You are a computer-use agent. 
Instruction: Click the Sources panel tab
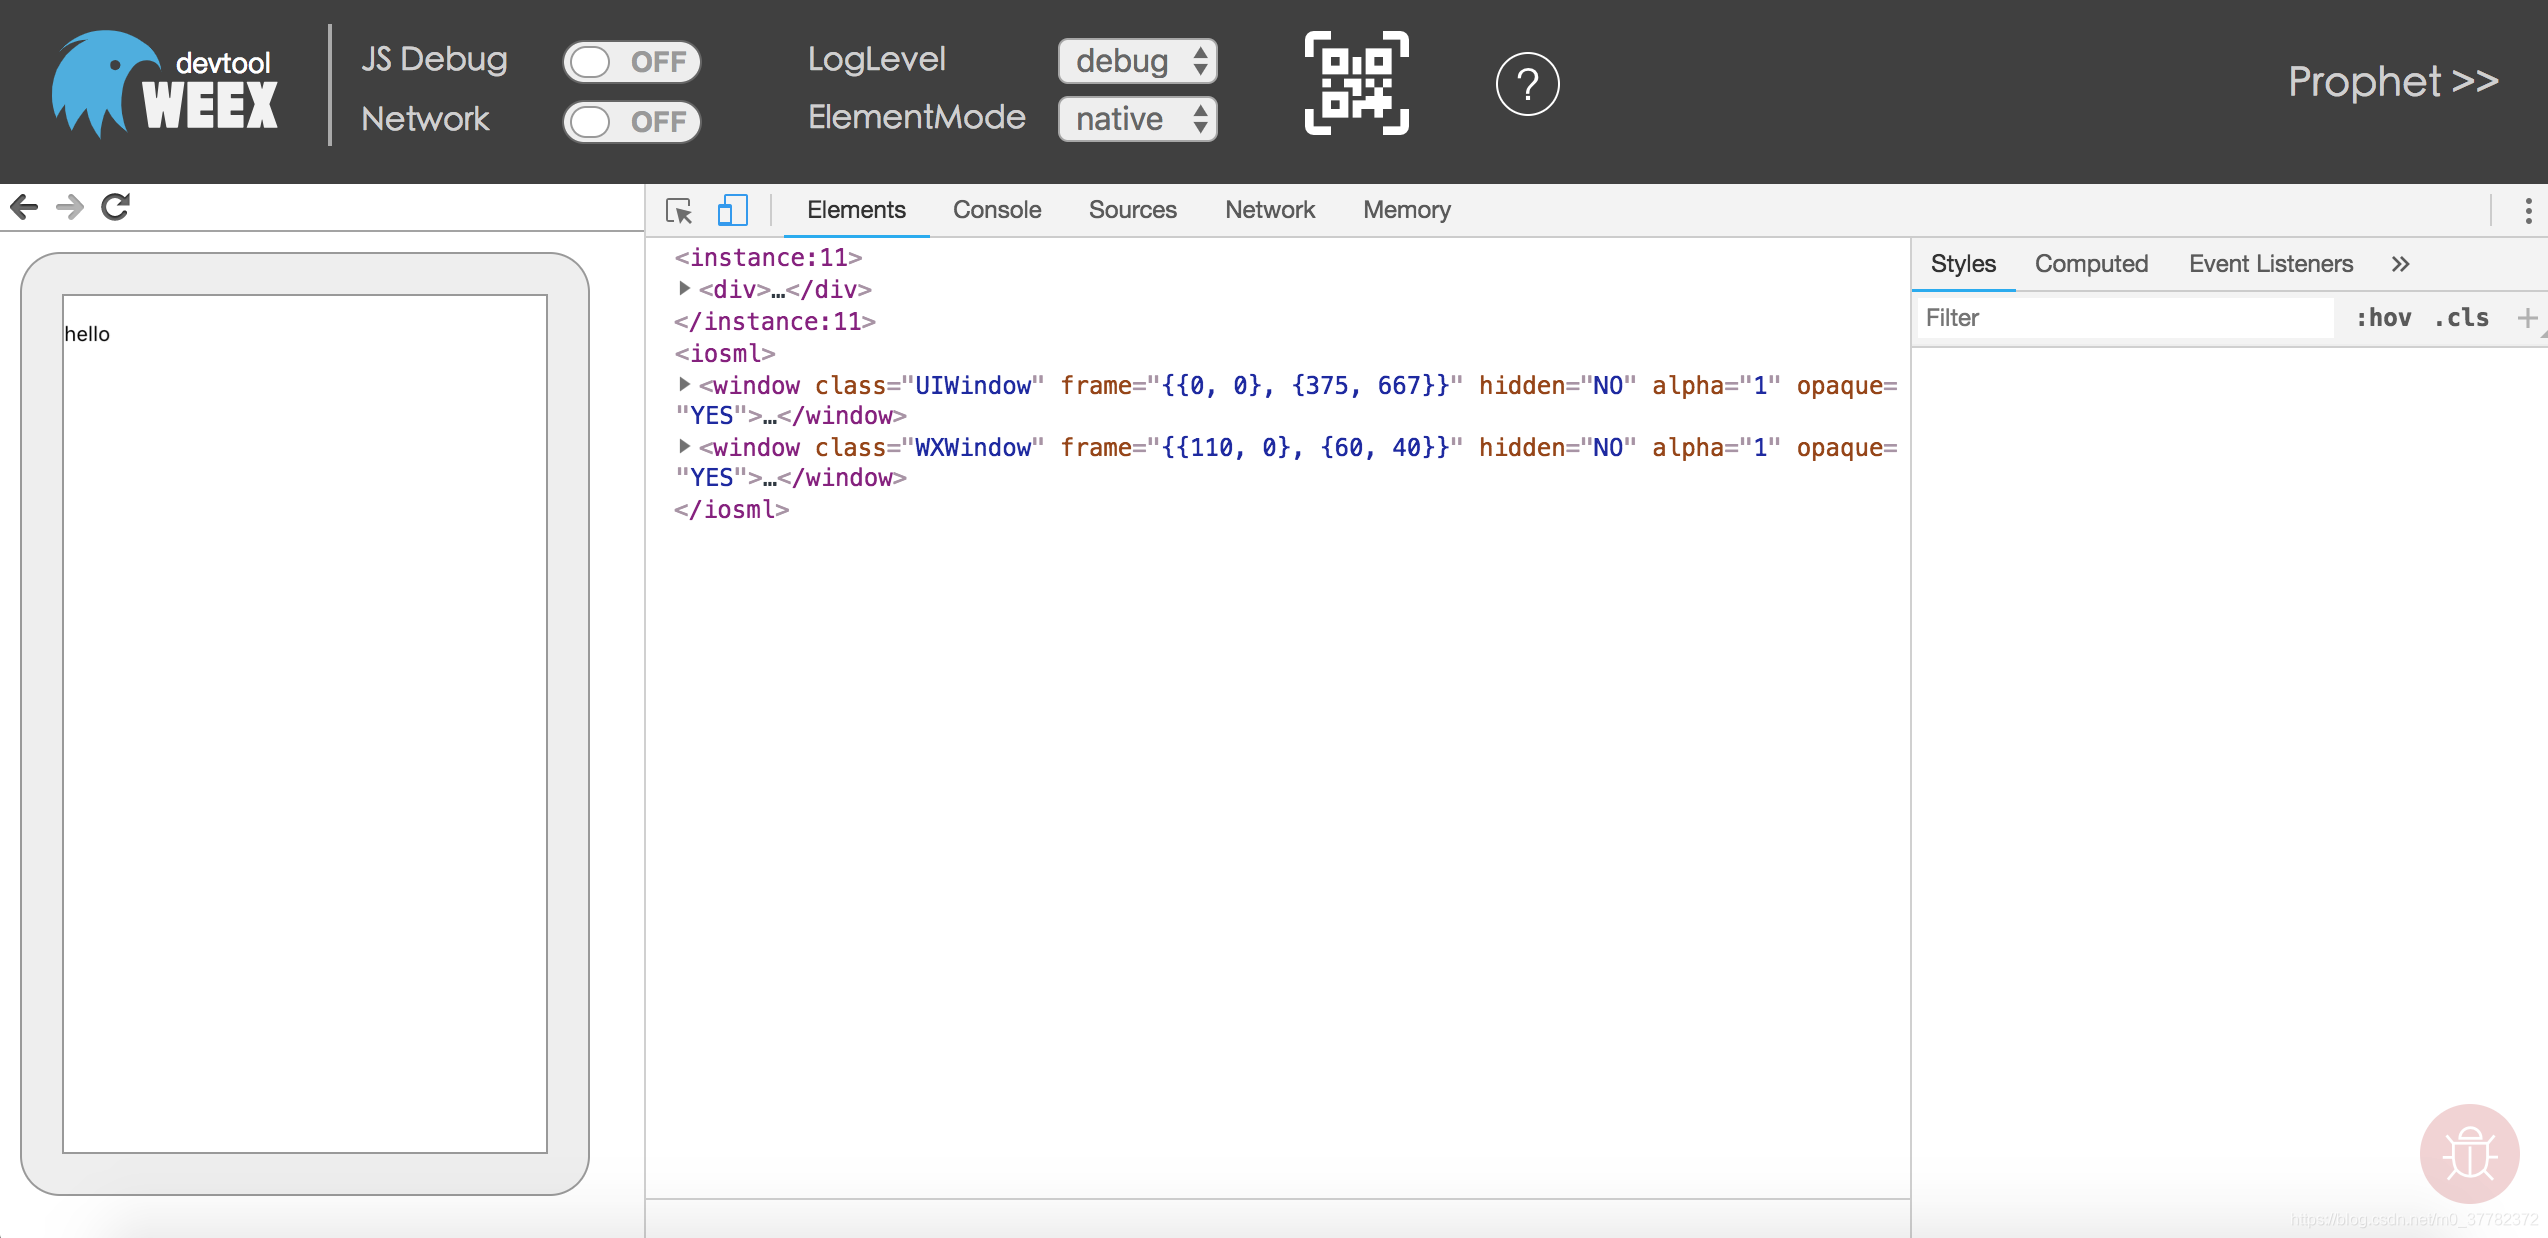click(1133, 208)
